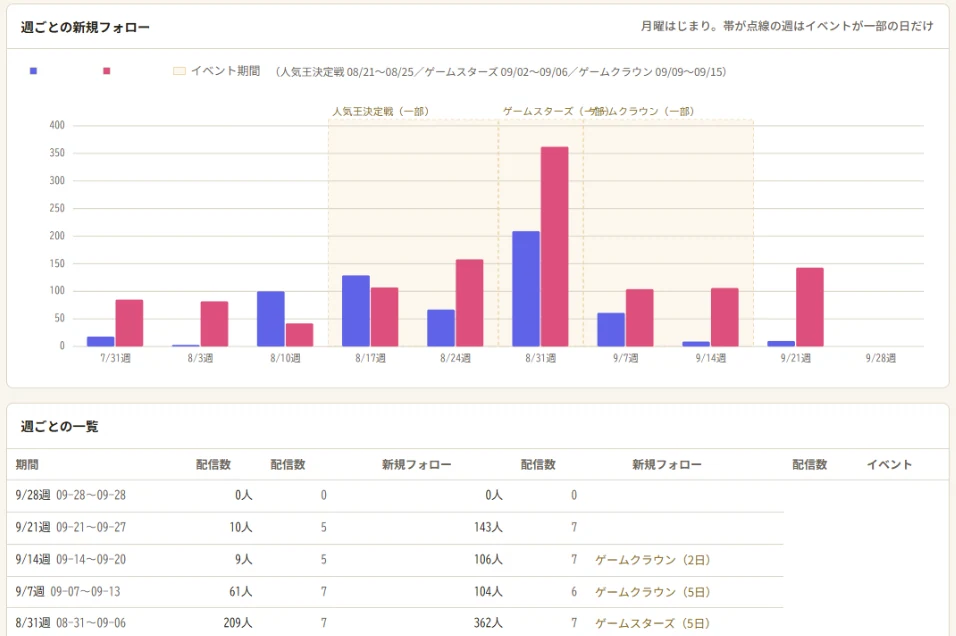The image size is (956, 636).
Task: Click the 週ごとの新規フォロー heading
Action: point(85,27)
